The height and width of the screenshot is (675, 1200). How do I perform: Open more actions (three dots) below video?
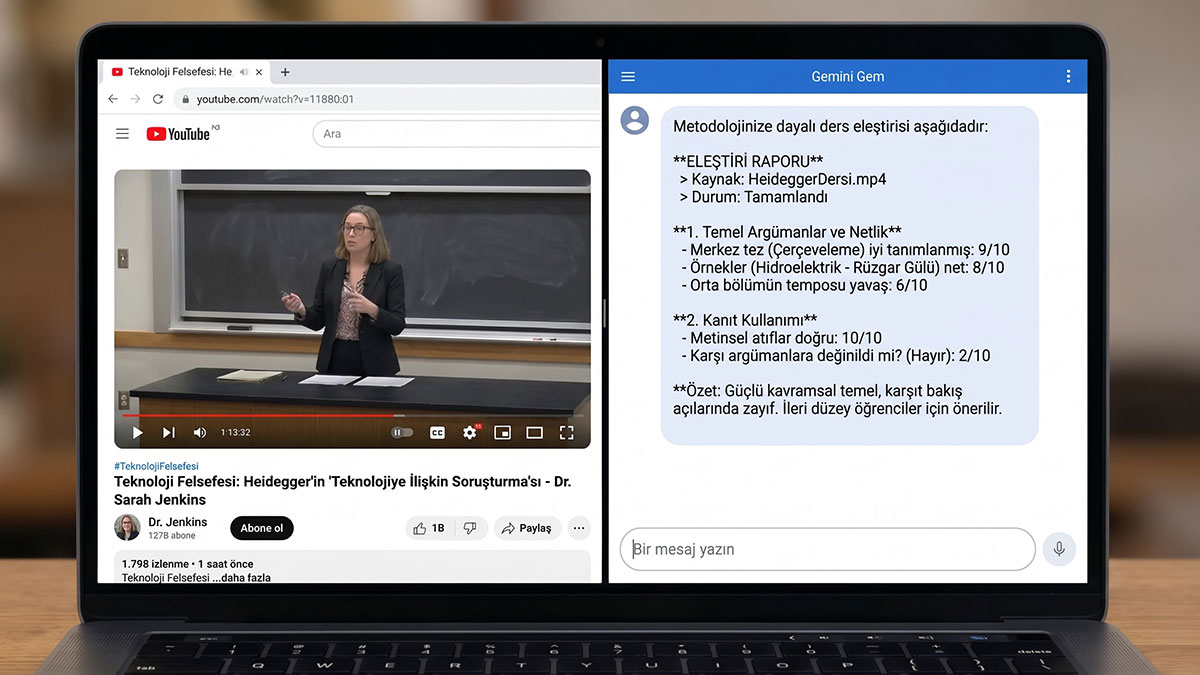[579, 528]
